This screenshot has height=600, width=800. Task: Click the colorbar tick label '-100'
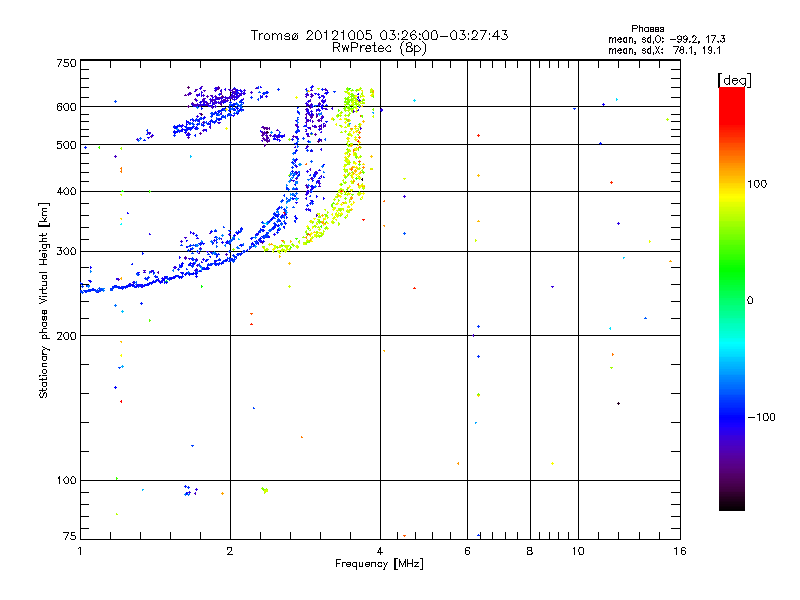point(761,417)
